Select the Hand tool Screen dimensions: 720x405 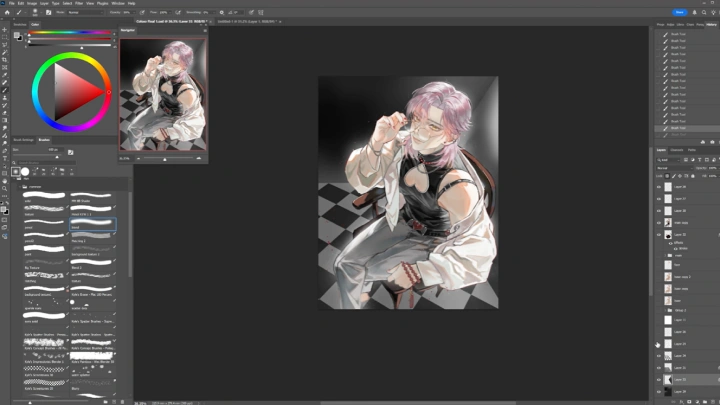(x=5, y=181)
